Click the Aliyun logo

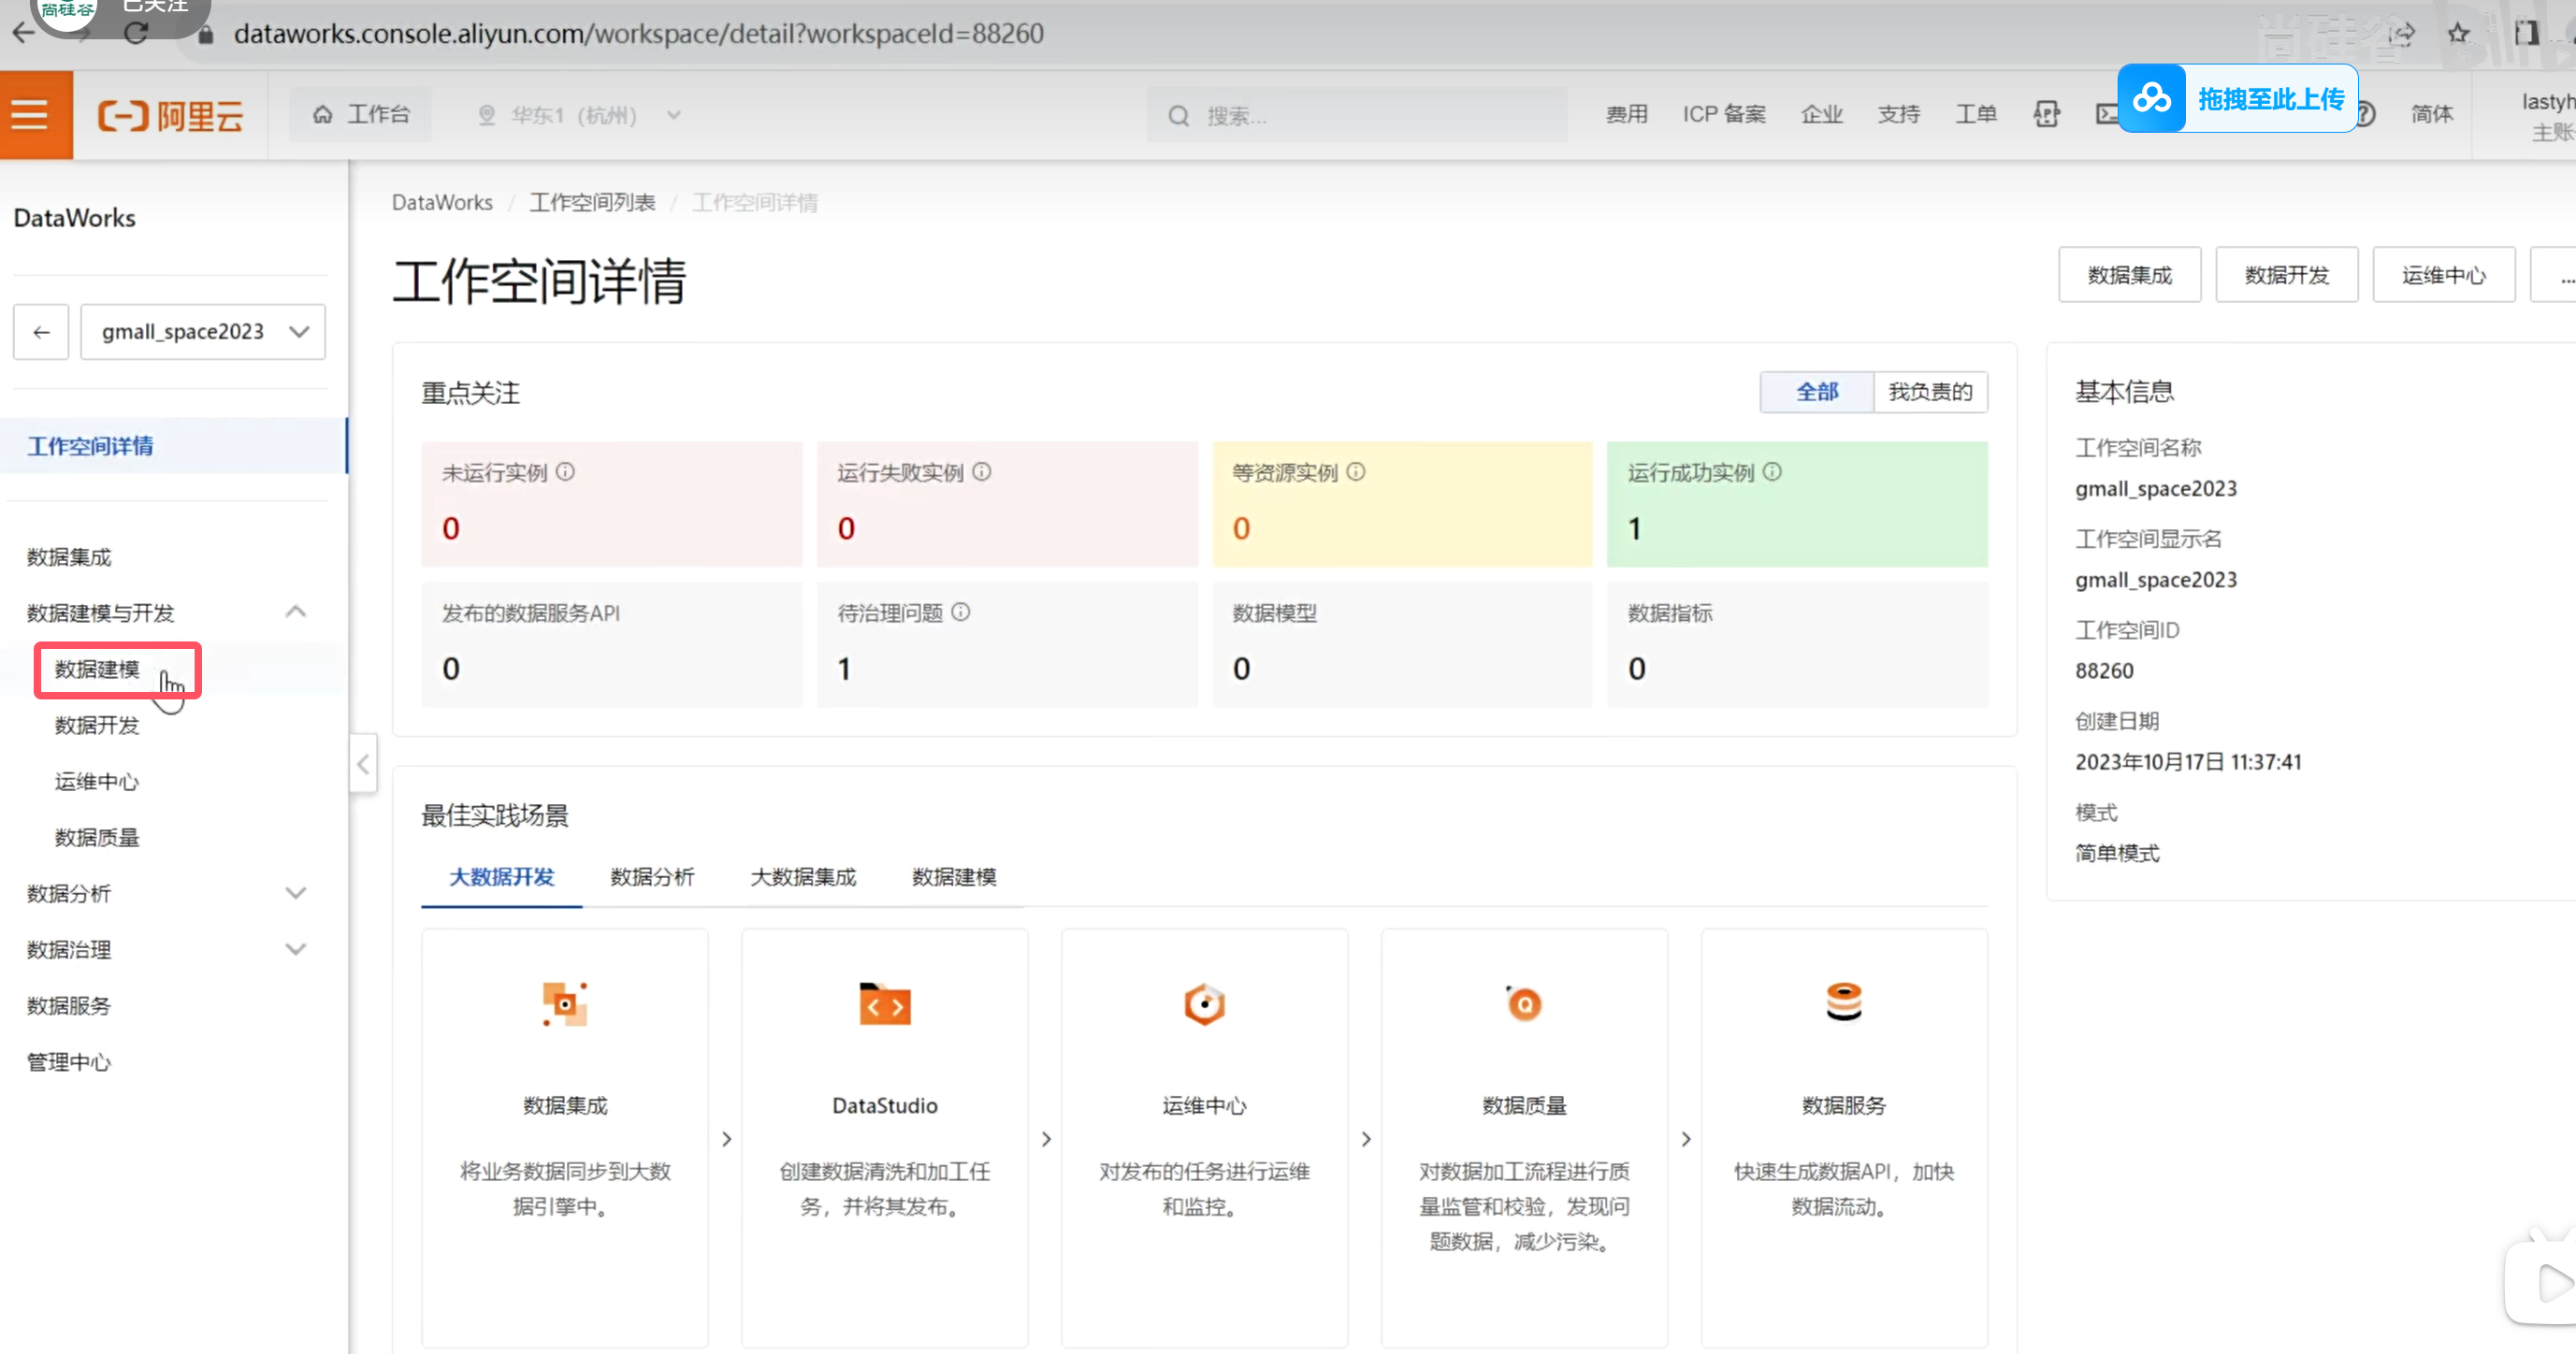(170, 116)
